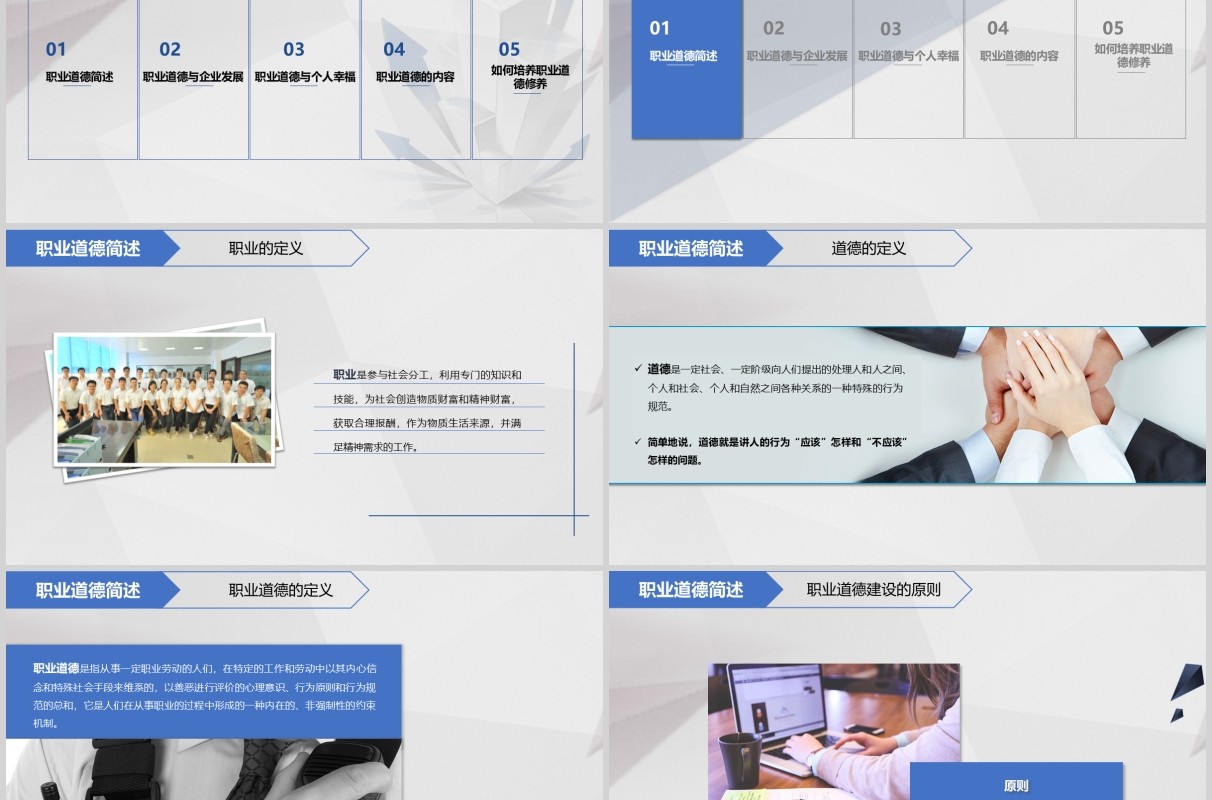The height and width of the screenshot is (800, 1212).
Task: Select the grayscale photo under the blue text box
Action: tap(204, 769)
